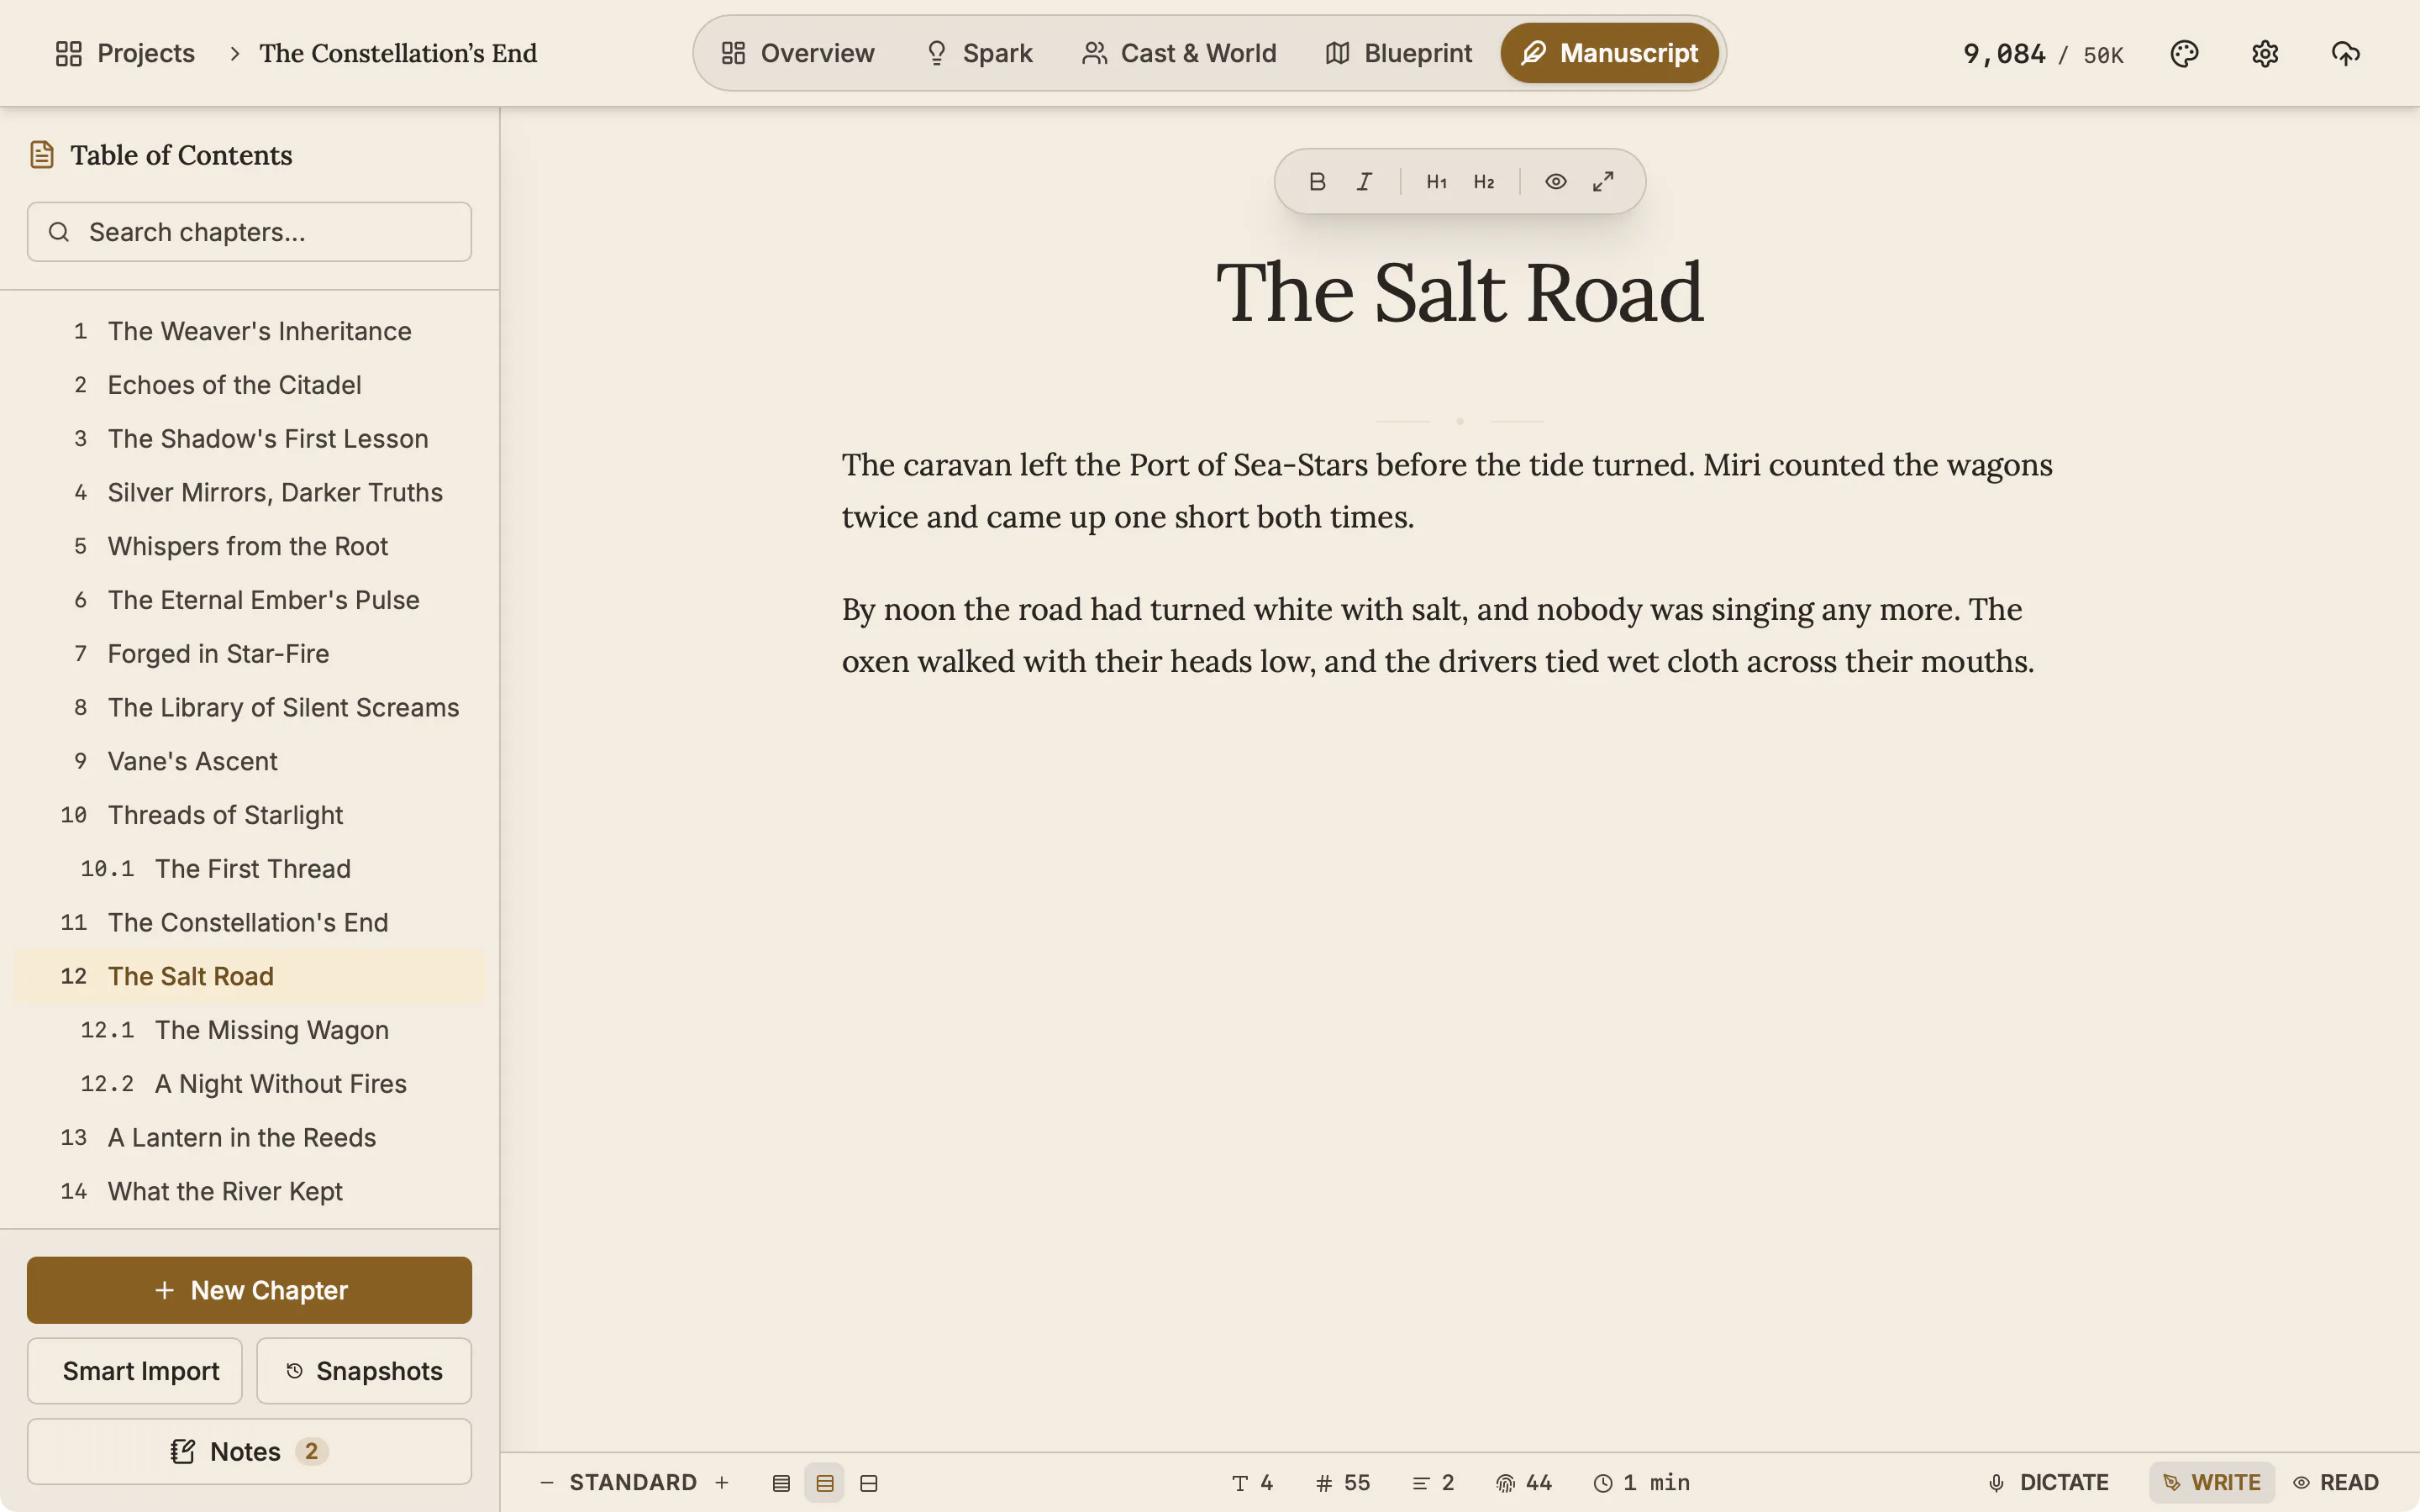This screenshot has width=2420, height=1512.
Task: Click The Constellation's End breadcrumb title
Action: pos(398,53)
